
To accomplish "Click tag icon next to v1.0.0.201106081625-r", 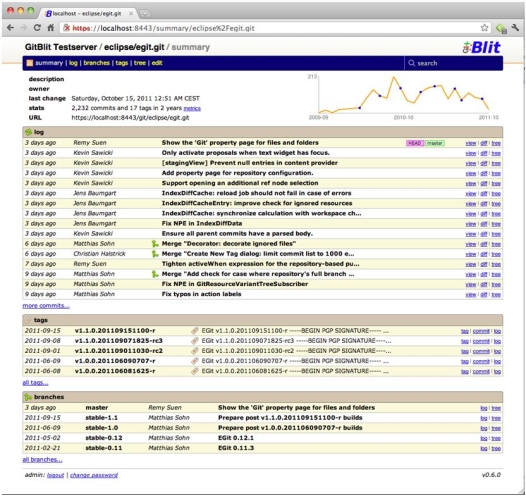I will click(x=195, y=371).
